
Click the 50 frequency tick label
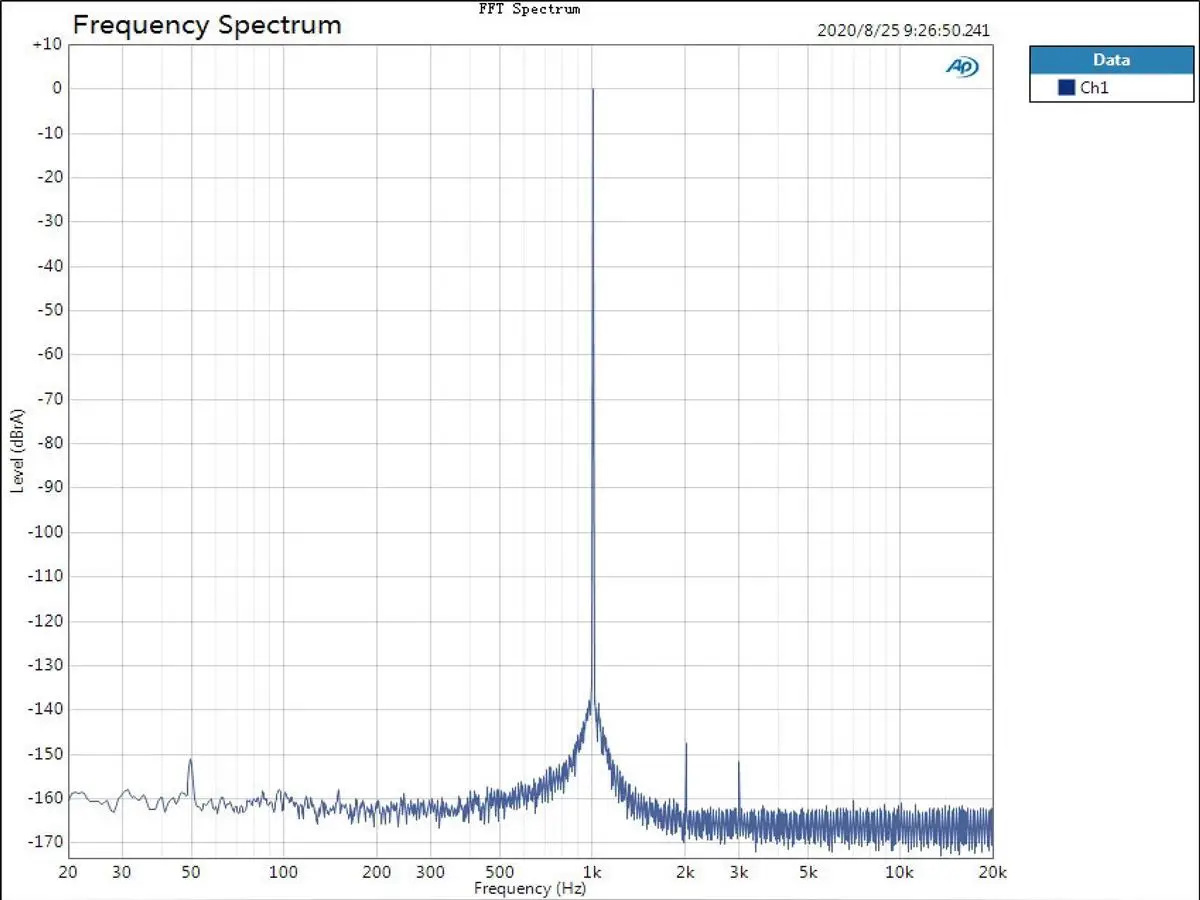190,872
